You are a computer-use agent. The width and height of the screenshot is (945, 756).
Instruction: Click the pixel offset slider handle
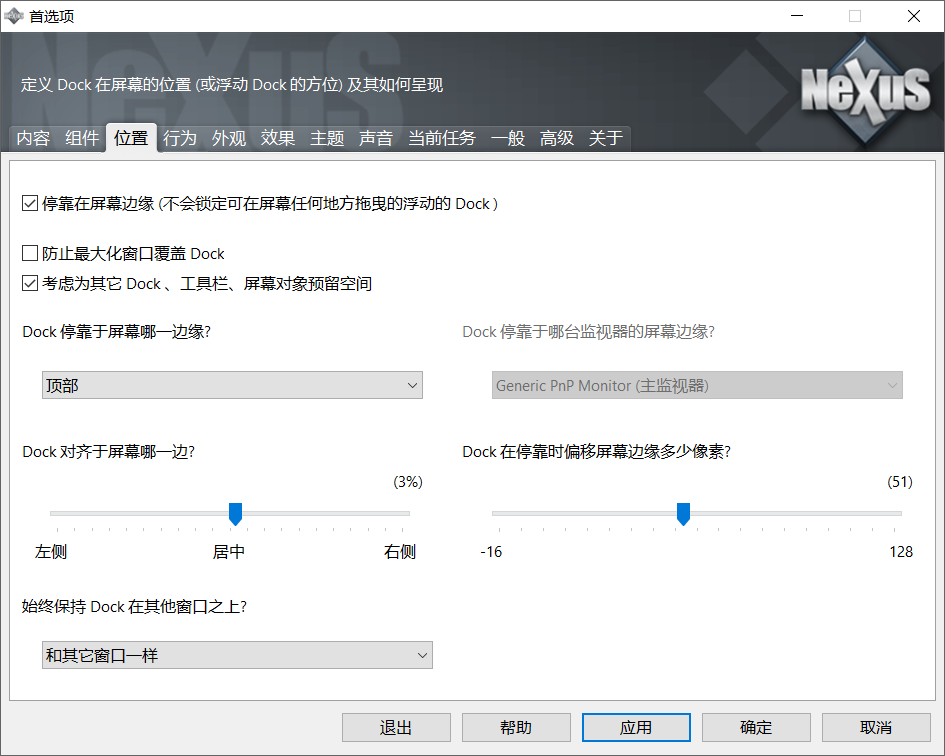click(x=683, y=513)
